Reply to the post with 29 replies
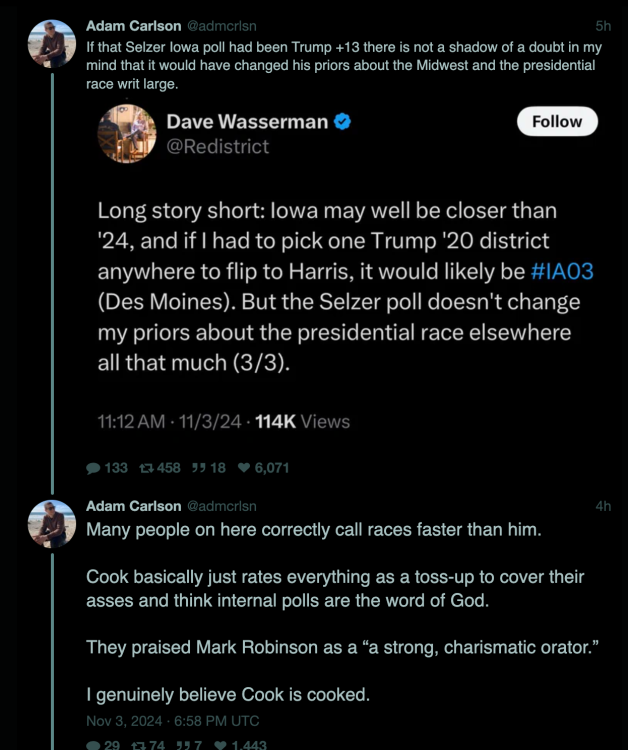The height and width of the screenshot is (750, 628). (x=93, y=744)
